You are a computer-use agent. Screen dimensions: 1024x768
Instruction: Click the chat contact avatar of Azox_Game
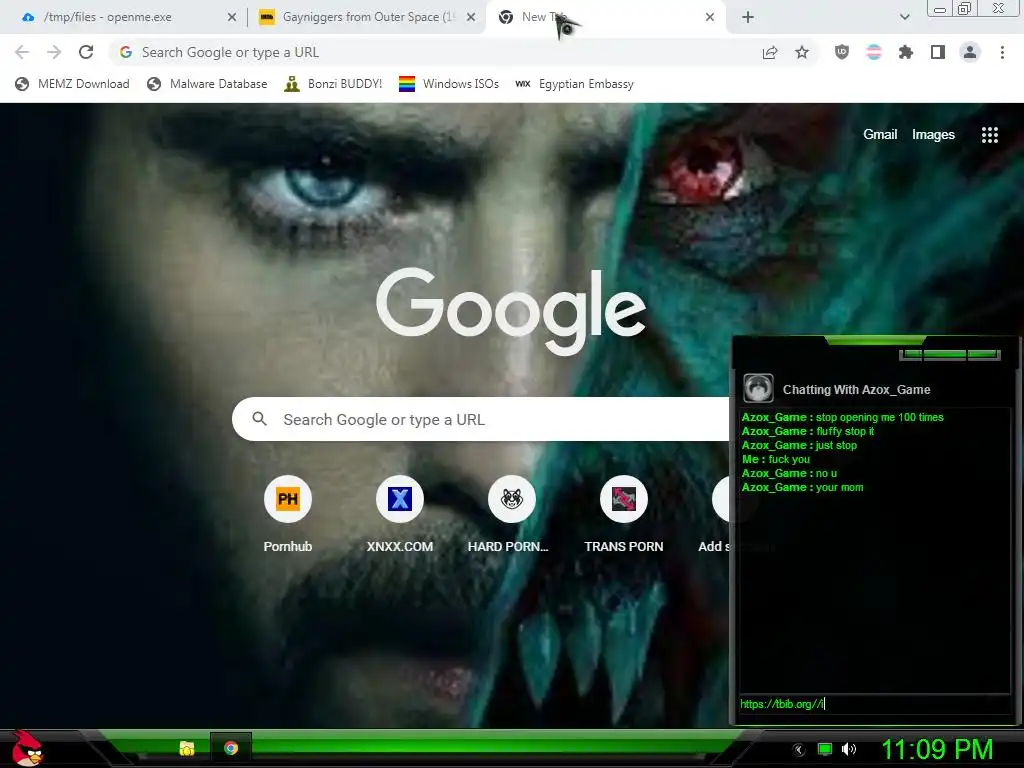click(x=758, y=389)
